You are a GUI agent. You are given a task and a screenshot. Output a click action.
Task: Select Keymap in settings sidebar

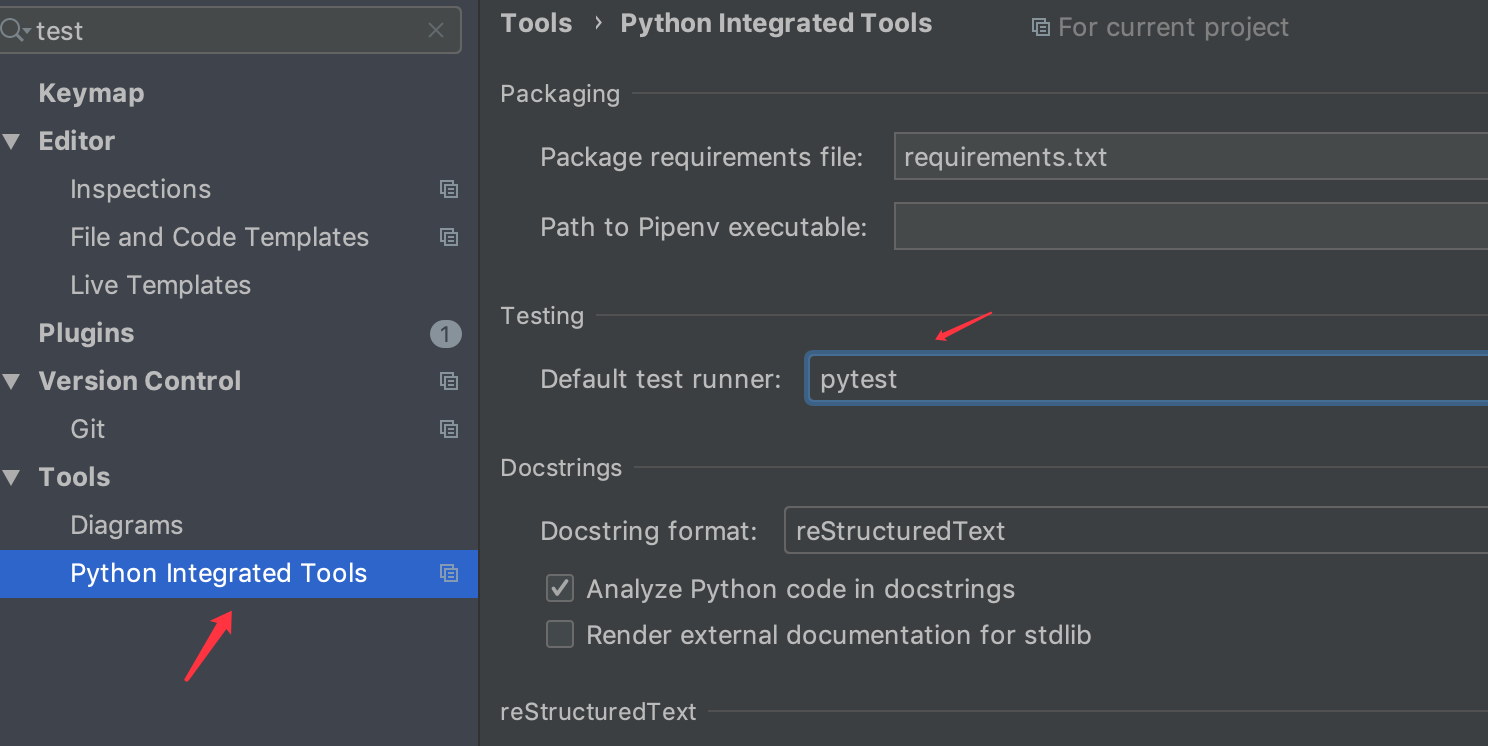[x=91, y=93]
